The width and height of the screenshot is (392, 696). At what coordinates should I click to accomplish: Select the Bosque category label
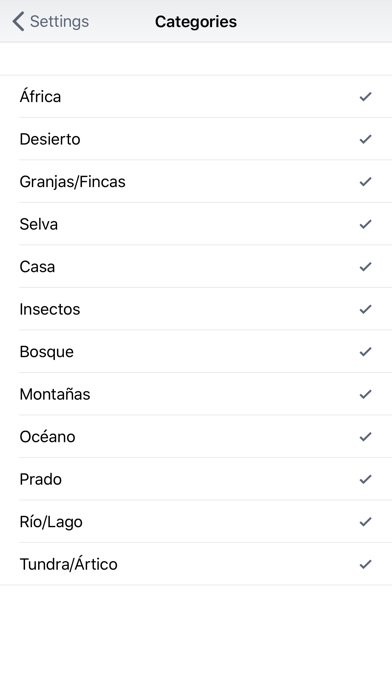pos(47,352)
